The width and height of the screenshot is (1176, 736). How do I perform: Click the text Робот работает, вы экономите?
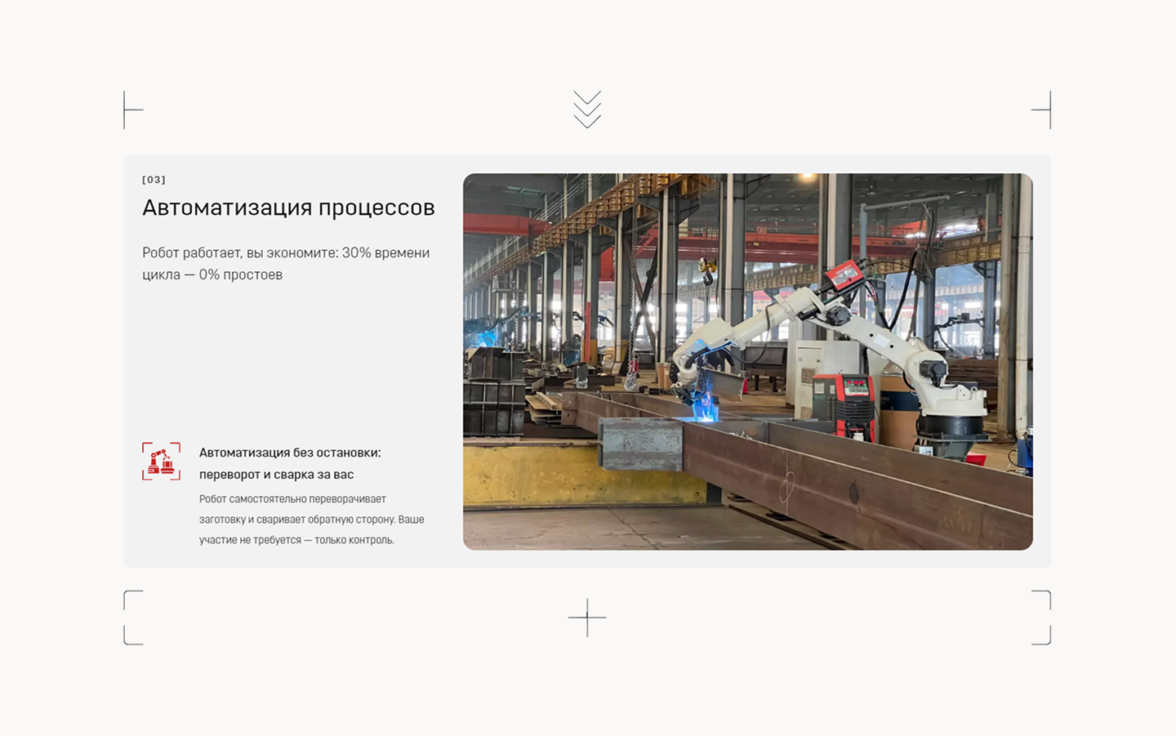(286, 263)
